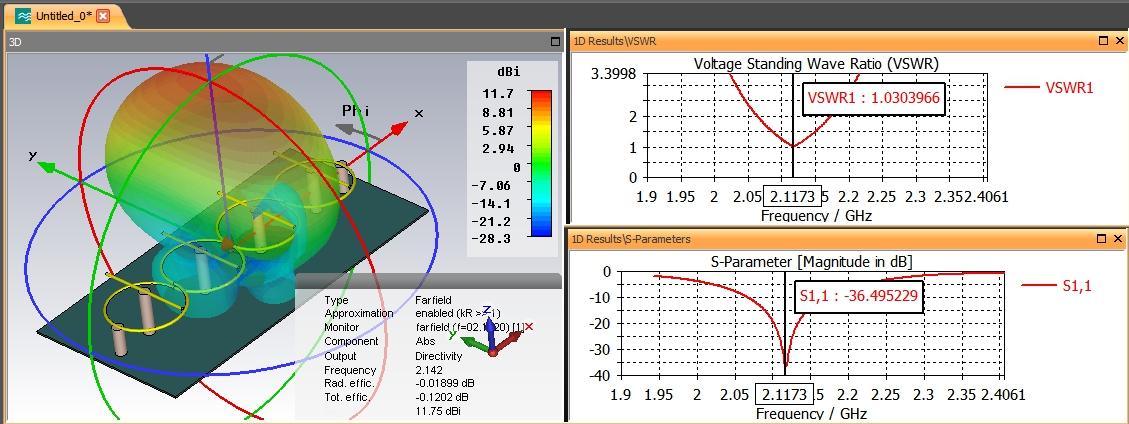Click the coordinate axis triad in 3D view
The image size is (1129, 424).
[x=491, y=332]
